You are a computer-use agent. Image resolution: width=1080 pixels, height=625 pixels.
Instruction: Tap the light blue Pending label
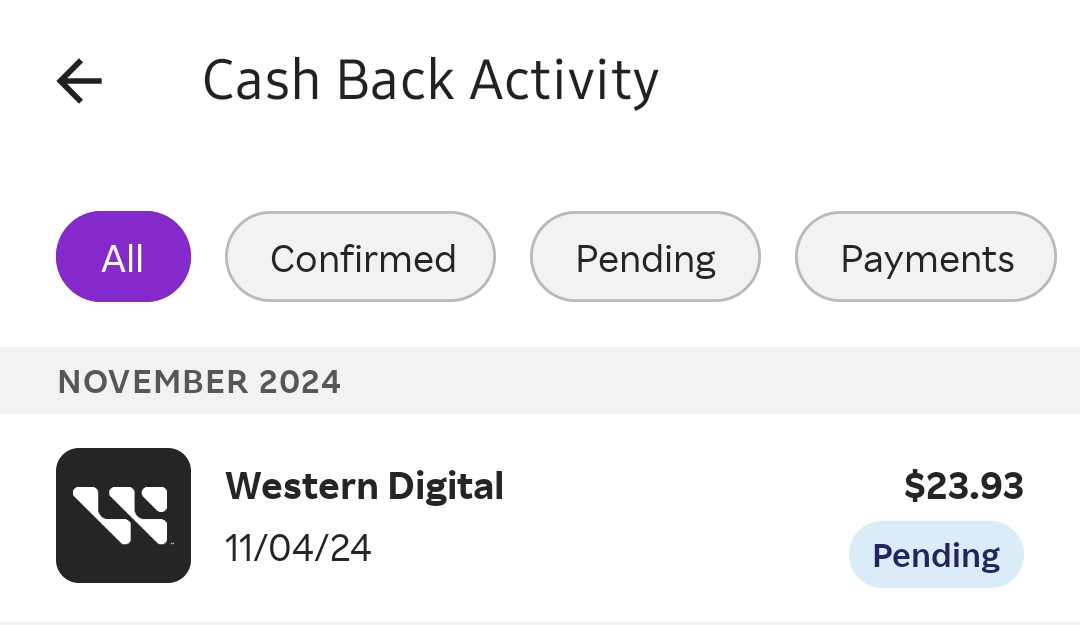936,554
